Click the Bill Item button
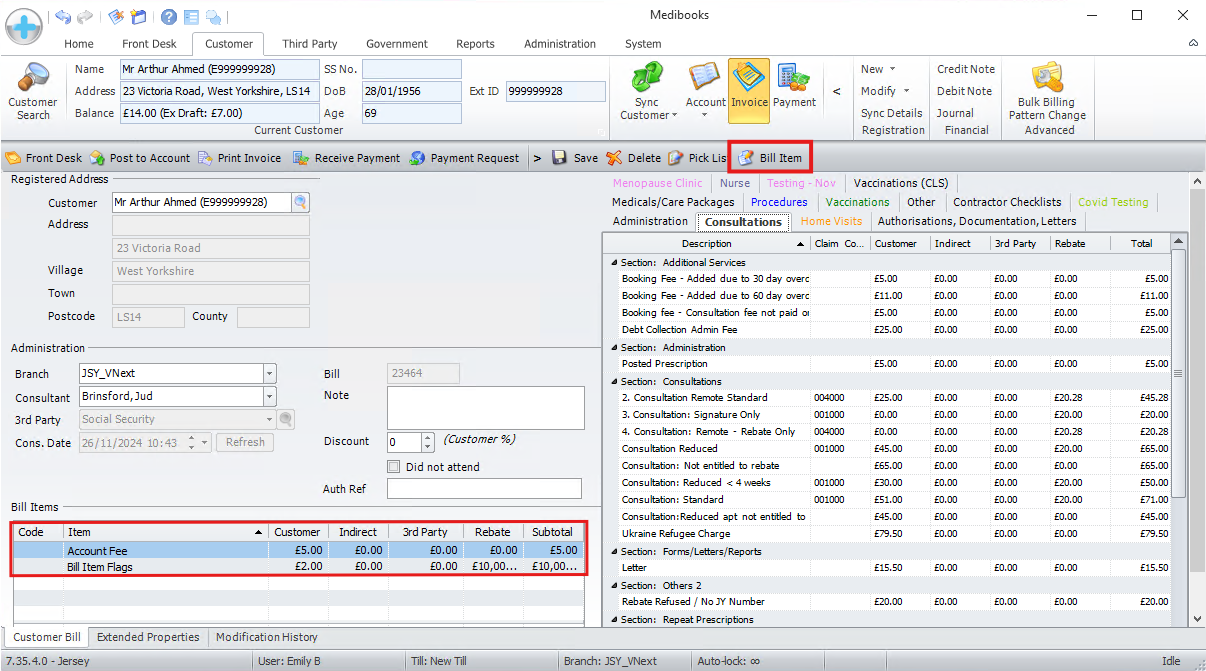Screen dimensions: 1206x671 click(x=770, y=158)
